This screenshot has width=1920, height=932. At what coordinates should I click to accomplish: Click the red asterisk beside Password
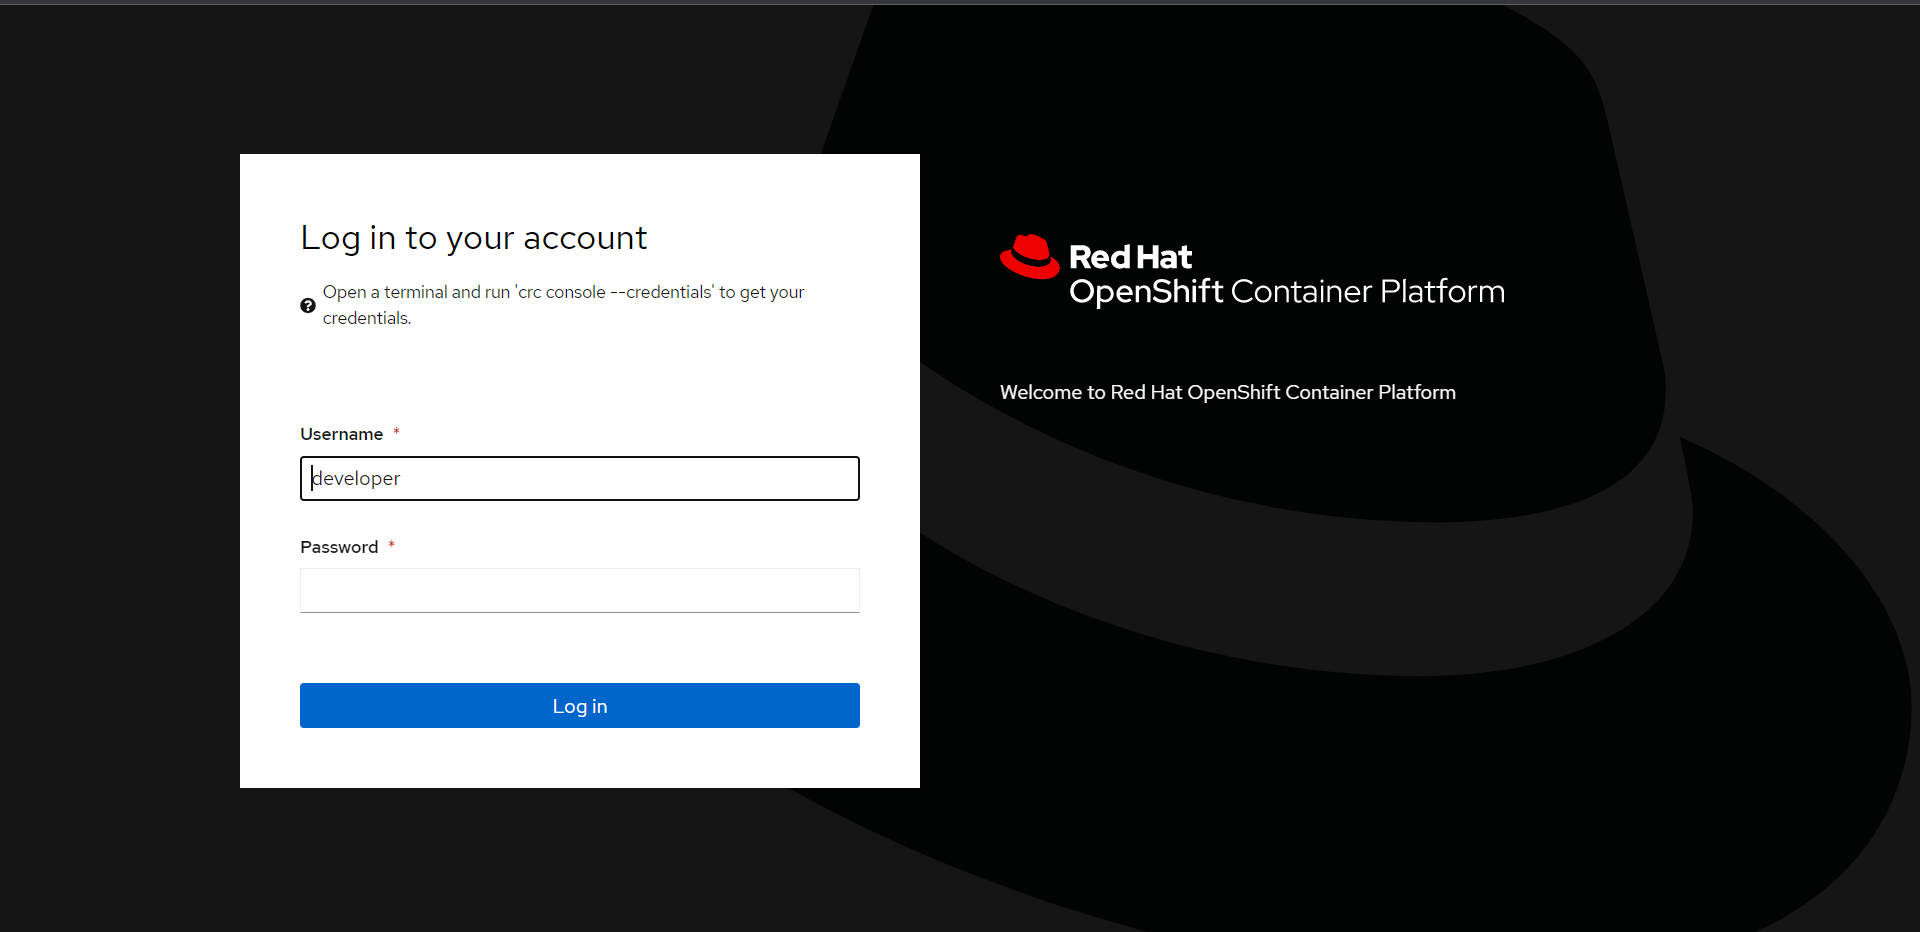point(391,545)
